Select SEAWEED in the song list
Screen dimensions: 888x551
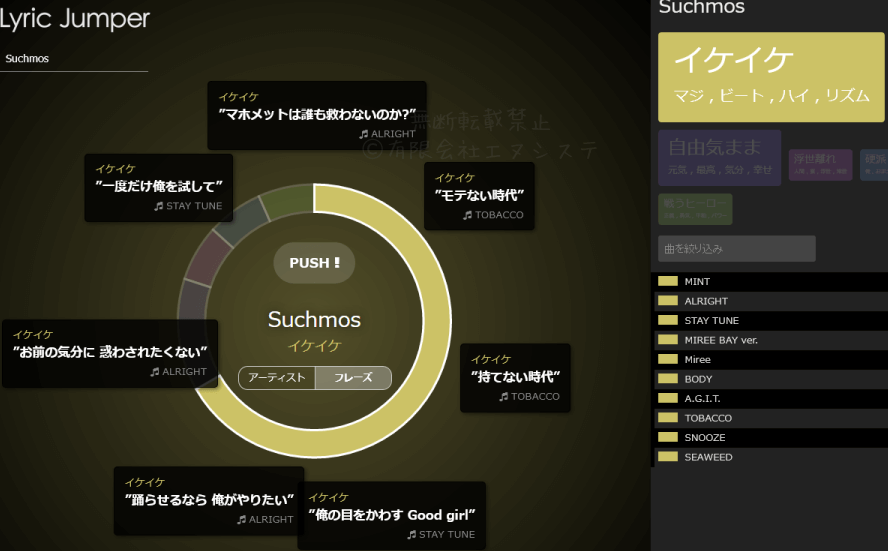(771, 458)
